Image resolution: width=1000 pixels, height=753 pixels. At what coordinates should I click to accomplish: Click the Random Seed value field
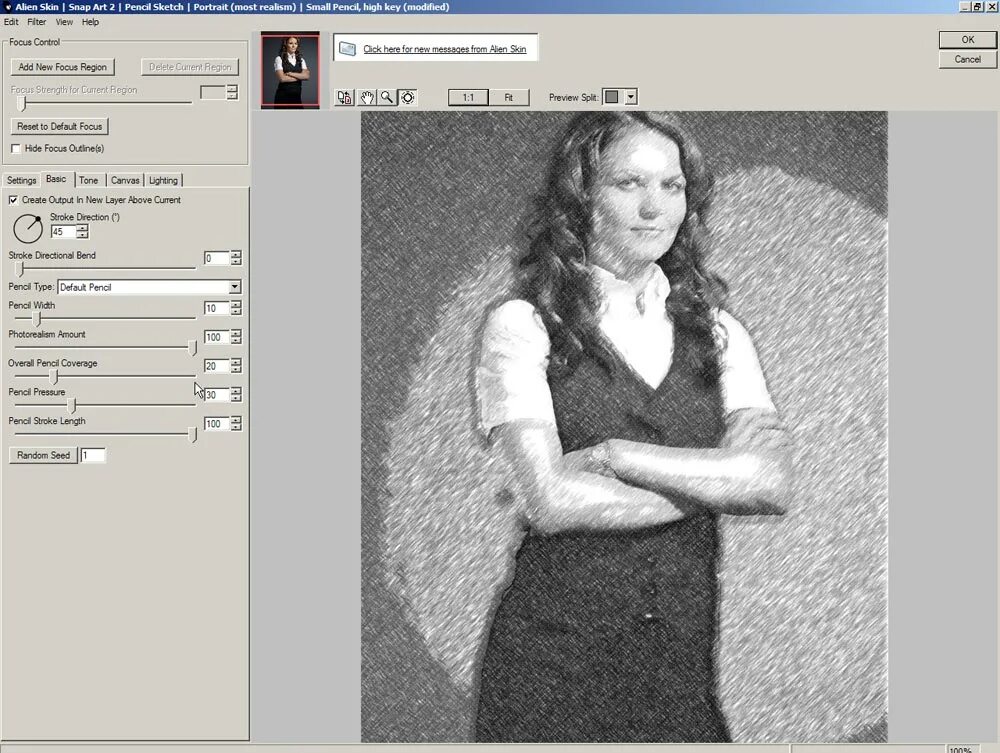[x=93, y=455]
